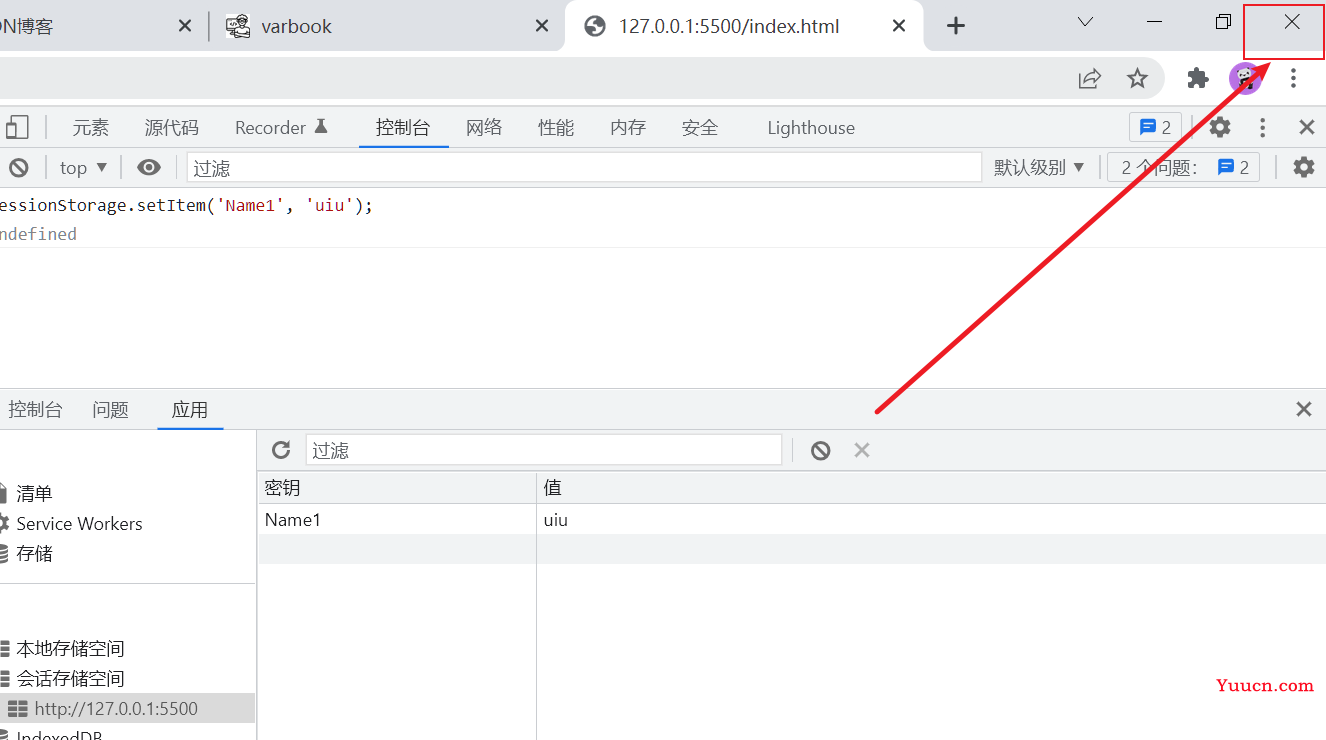Toggle the live expression eye icon
The width and height of the screenshot is (1326, 740).
coord(149,167)
